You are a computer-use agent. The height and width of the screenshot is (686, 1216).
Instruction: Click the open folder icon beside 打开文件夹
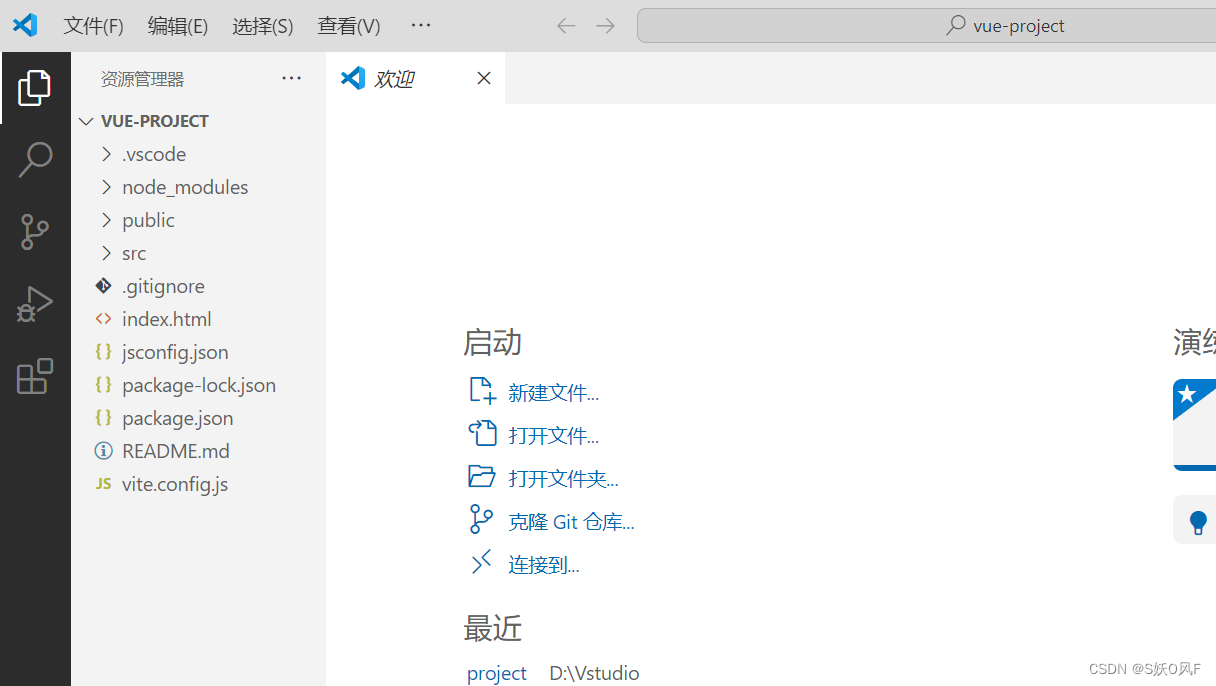click(x=482, y=477)
